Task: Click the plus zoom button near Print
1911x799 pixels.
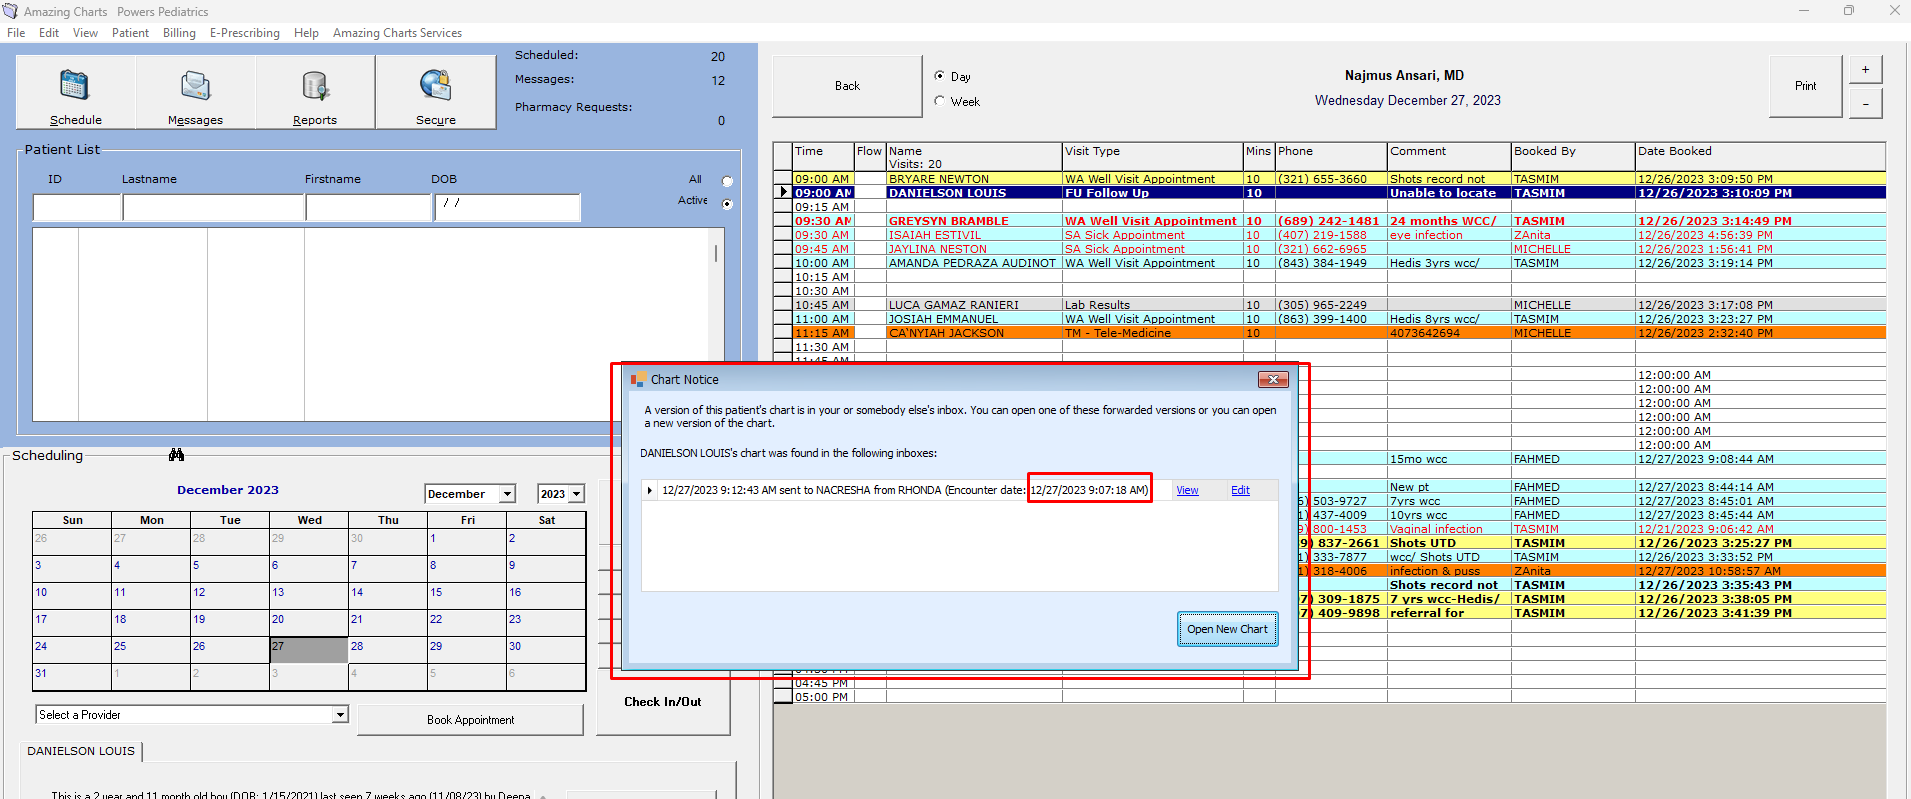Action: pos(1865,70)
